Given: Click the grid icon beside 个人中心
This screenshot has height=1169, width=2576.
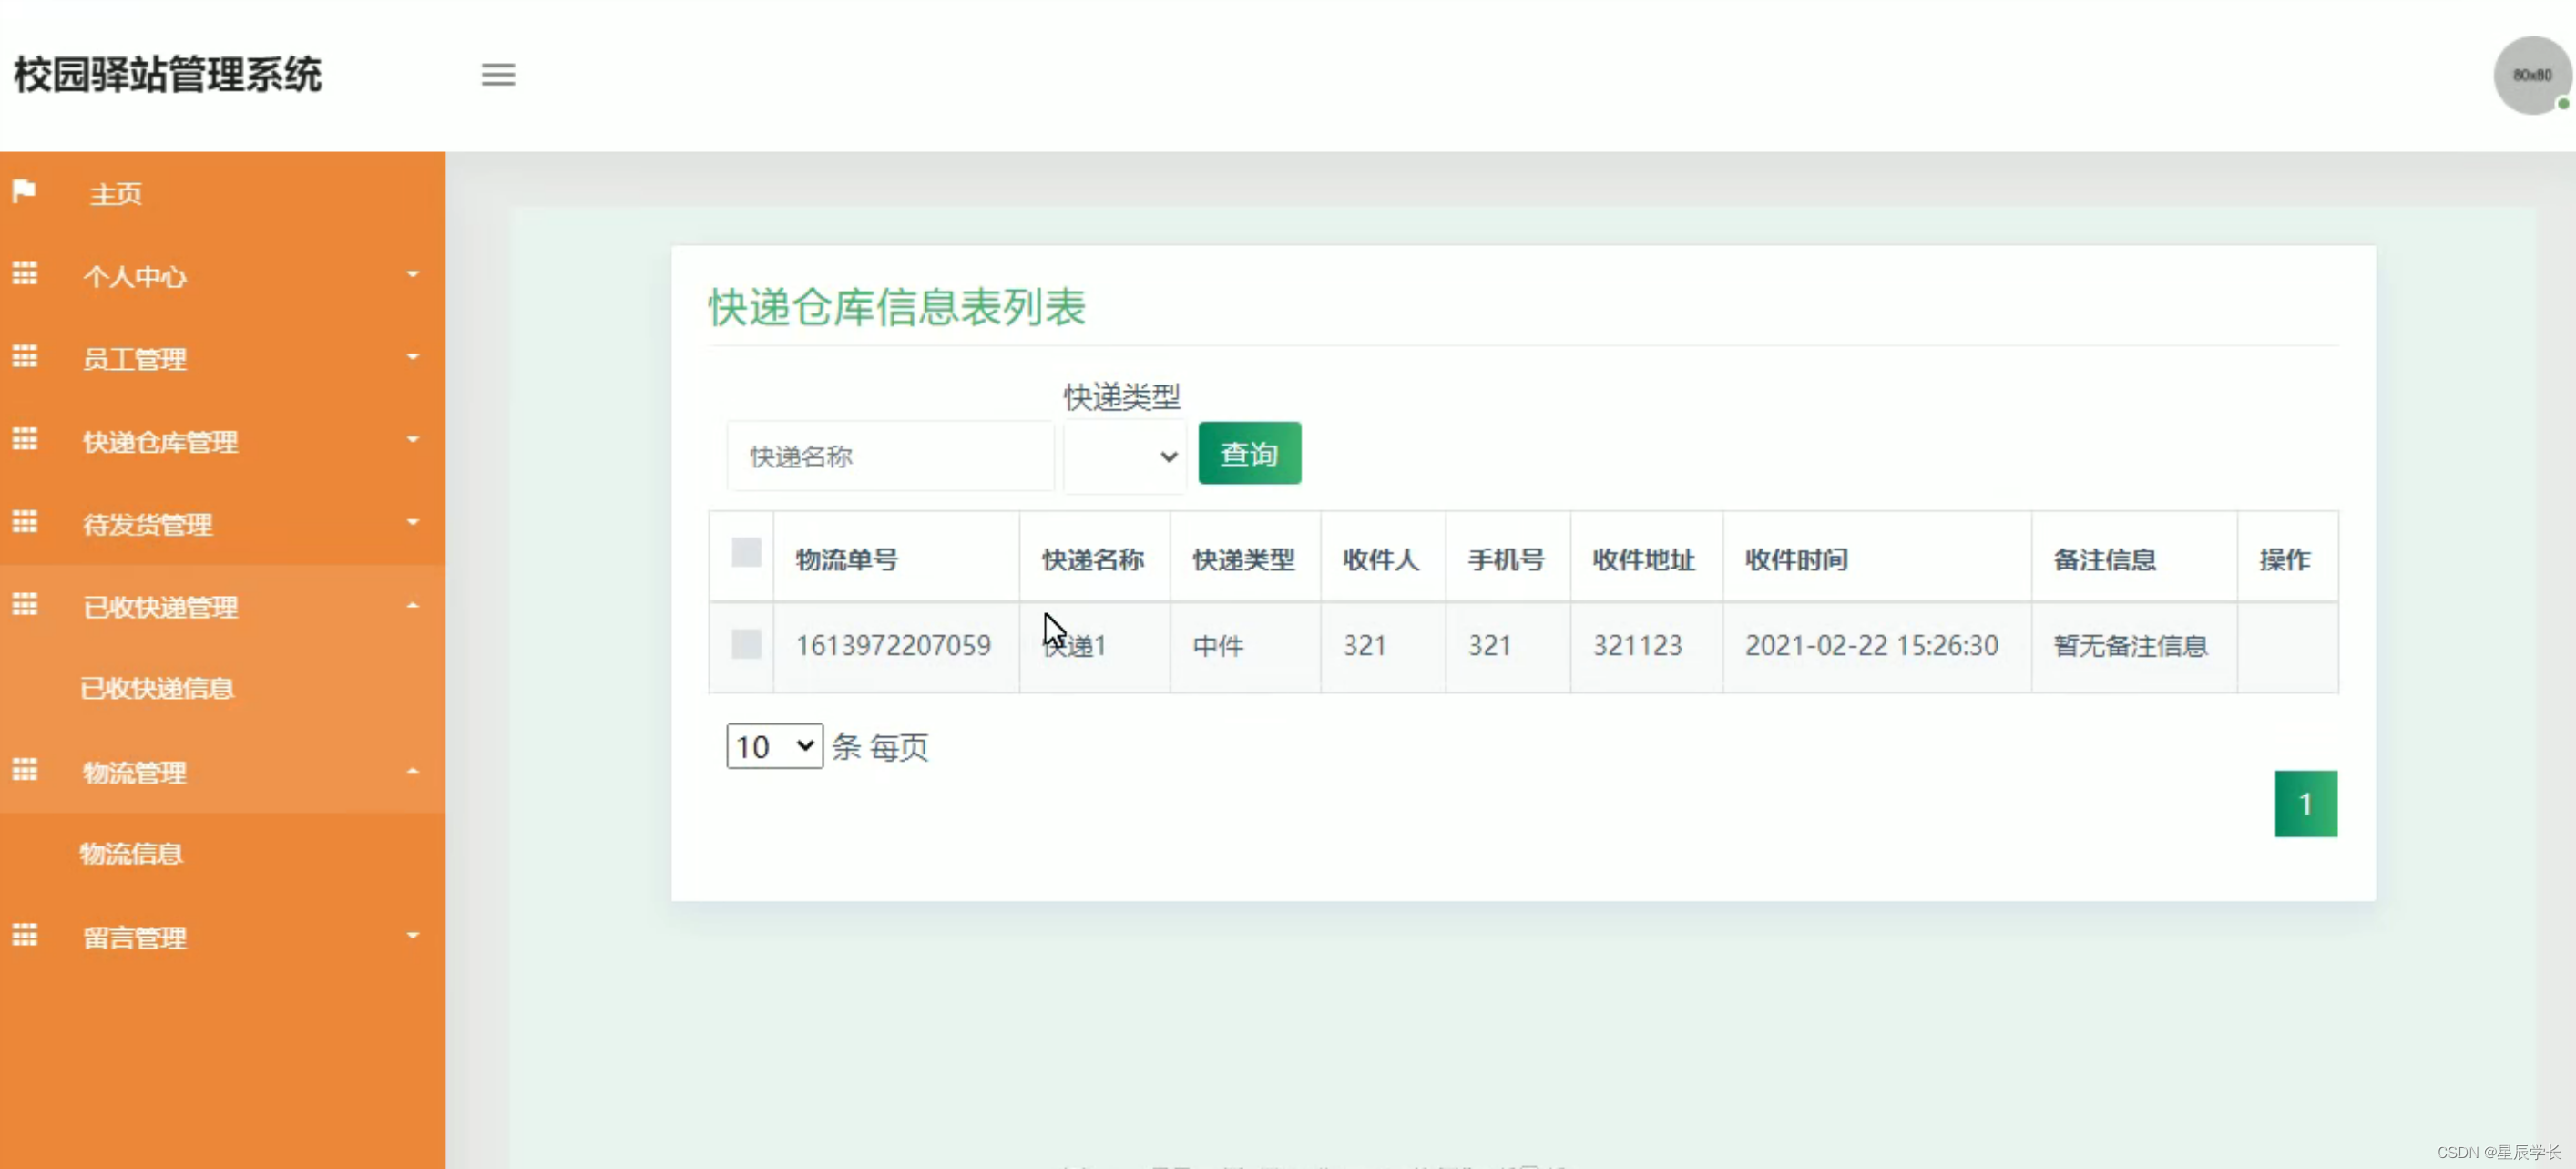Looking at the screenshot, I should click(x=24, y=274).
